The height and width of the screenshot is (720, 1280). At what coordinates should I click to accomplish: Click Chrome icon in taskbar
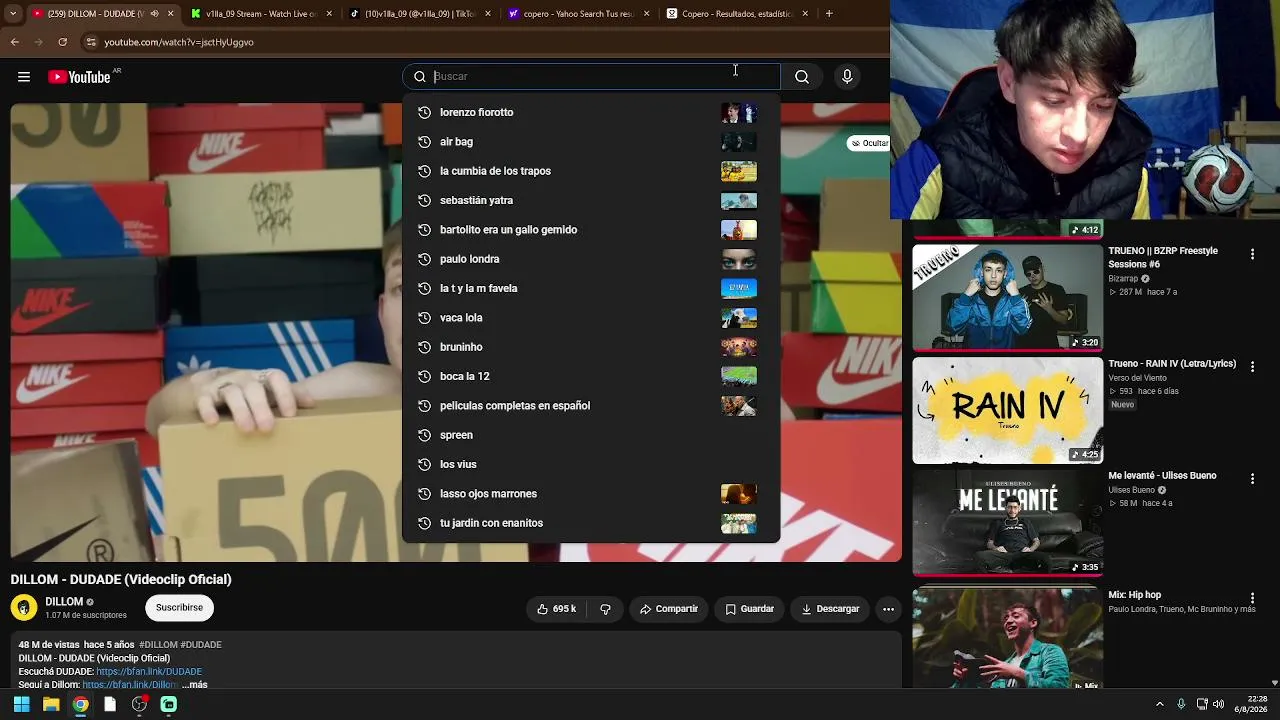pos(80,704)
